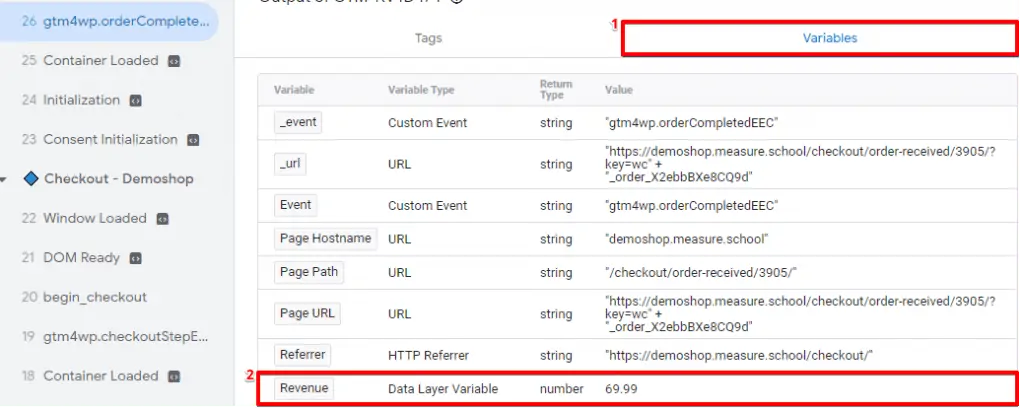Image resolution: width=1024 pixels, height=410 pixels.
Task: Click the Revenue value 69.99
Action: click(621, 389)
